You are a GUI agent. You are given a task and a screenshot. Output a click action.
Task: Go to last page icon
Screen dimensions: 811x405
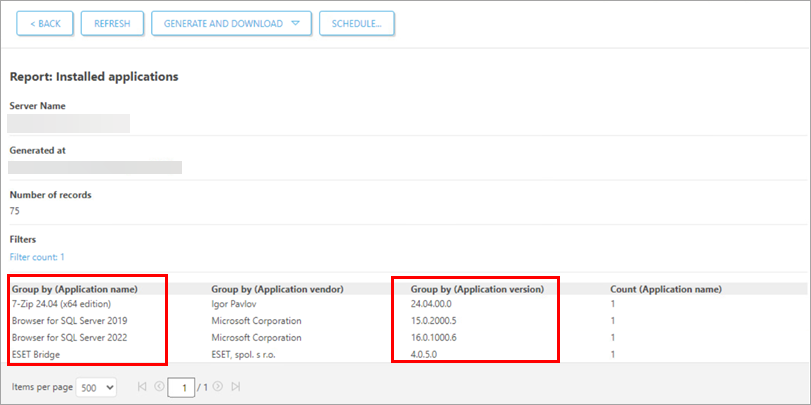point(236,386)
